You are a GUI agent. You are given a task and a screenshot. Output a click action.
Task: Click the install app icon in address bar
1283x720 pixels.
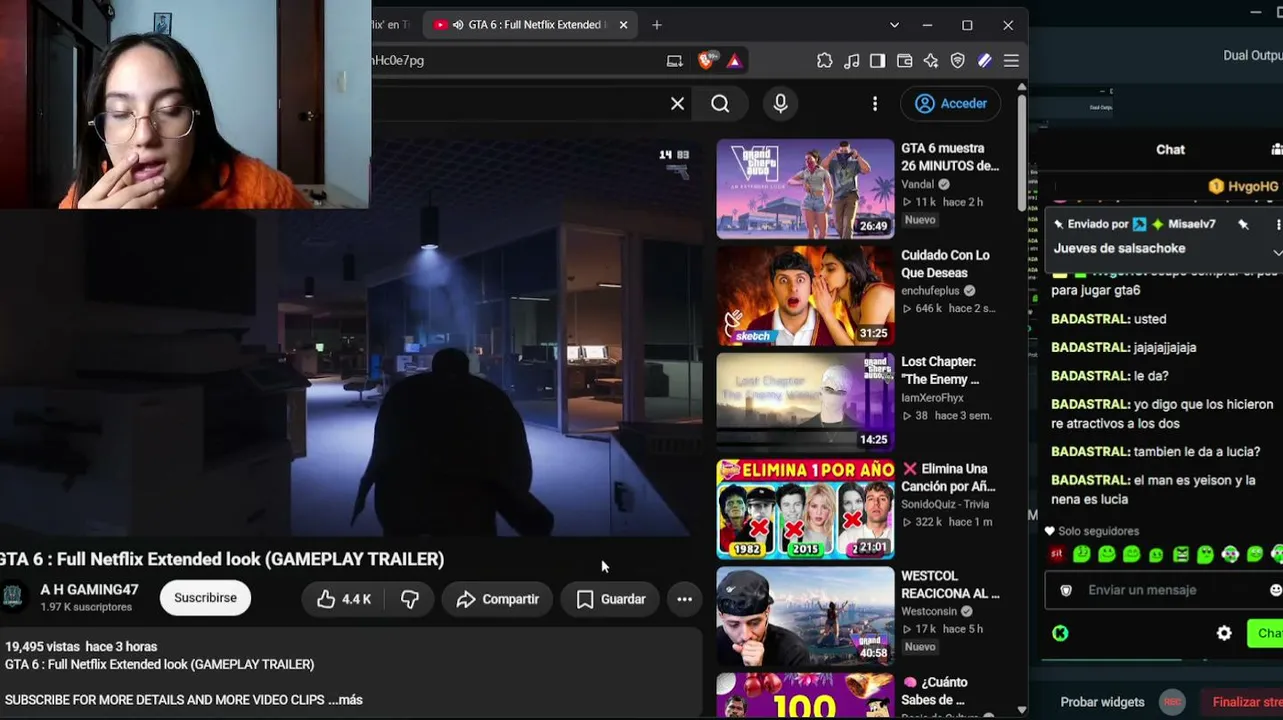pyautogui.click(x=675, y=61)
